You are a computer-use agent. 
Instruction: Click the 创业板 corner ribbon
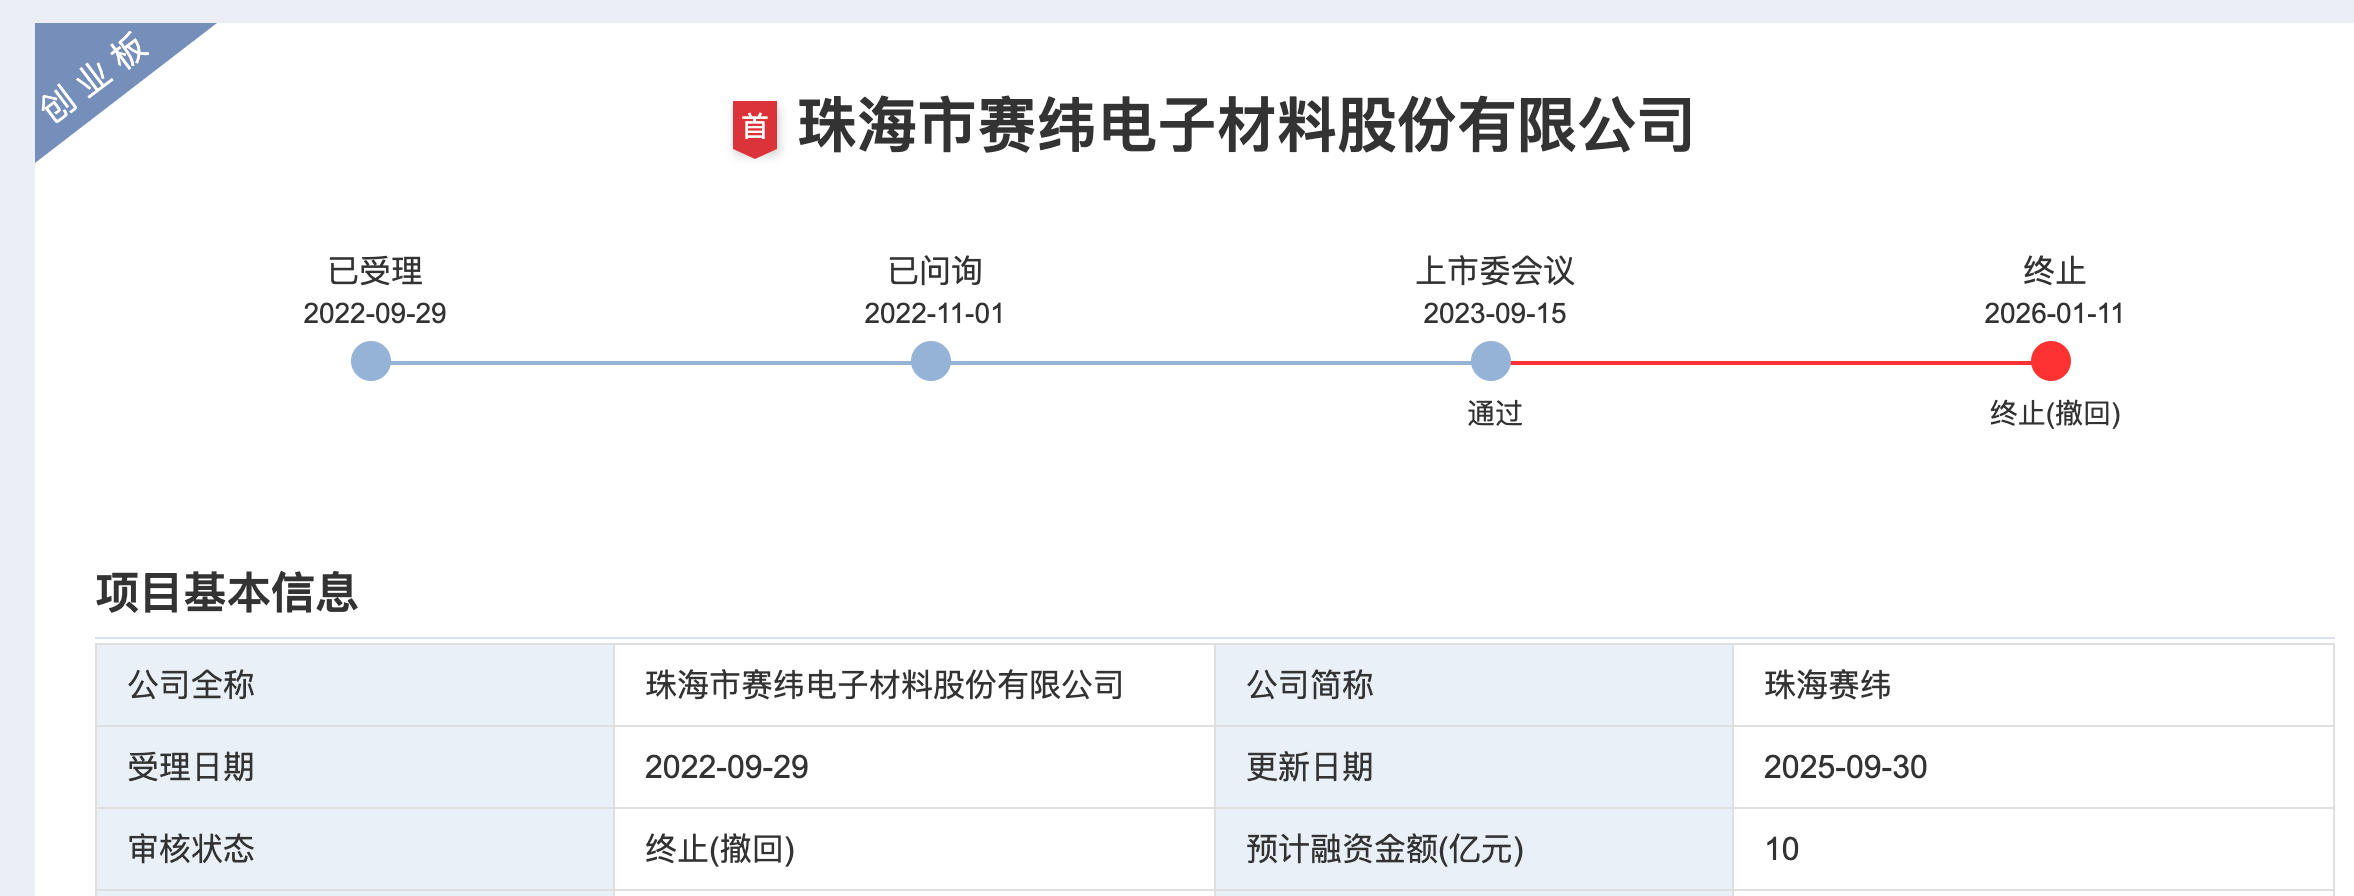click(95, 78)
